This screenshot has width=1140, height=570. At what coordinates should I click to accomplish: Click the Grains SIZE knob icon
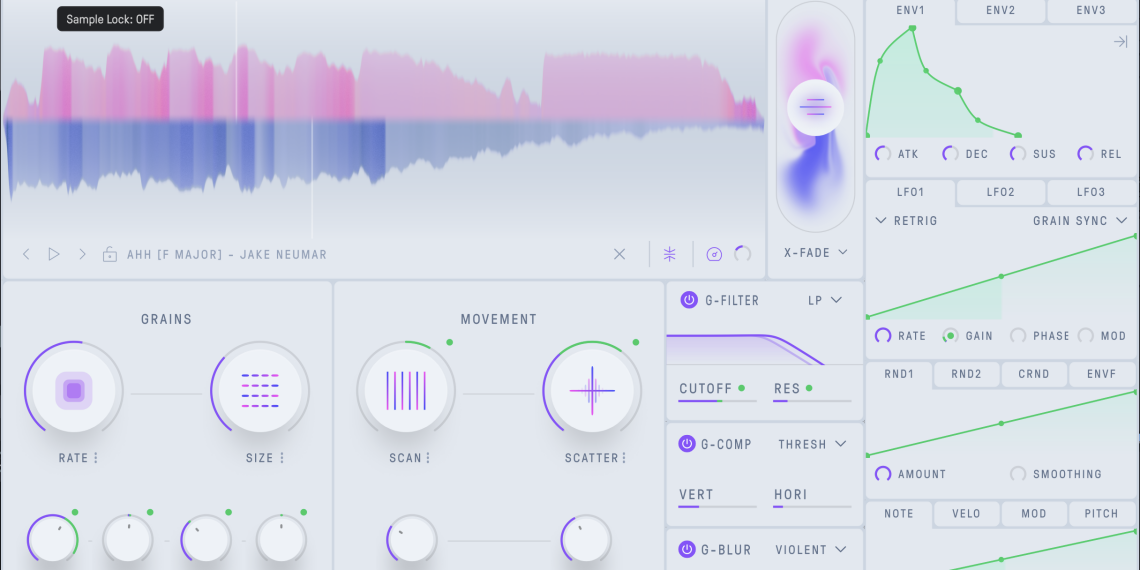click(260, 390)
